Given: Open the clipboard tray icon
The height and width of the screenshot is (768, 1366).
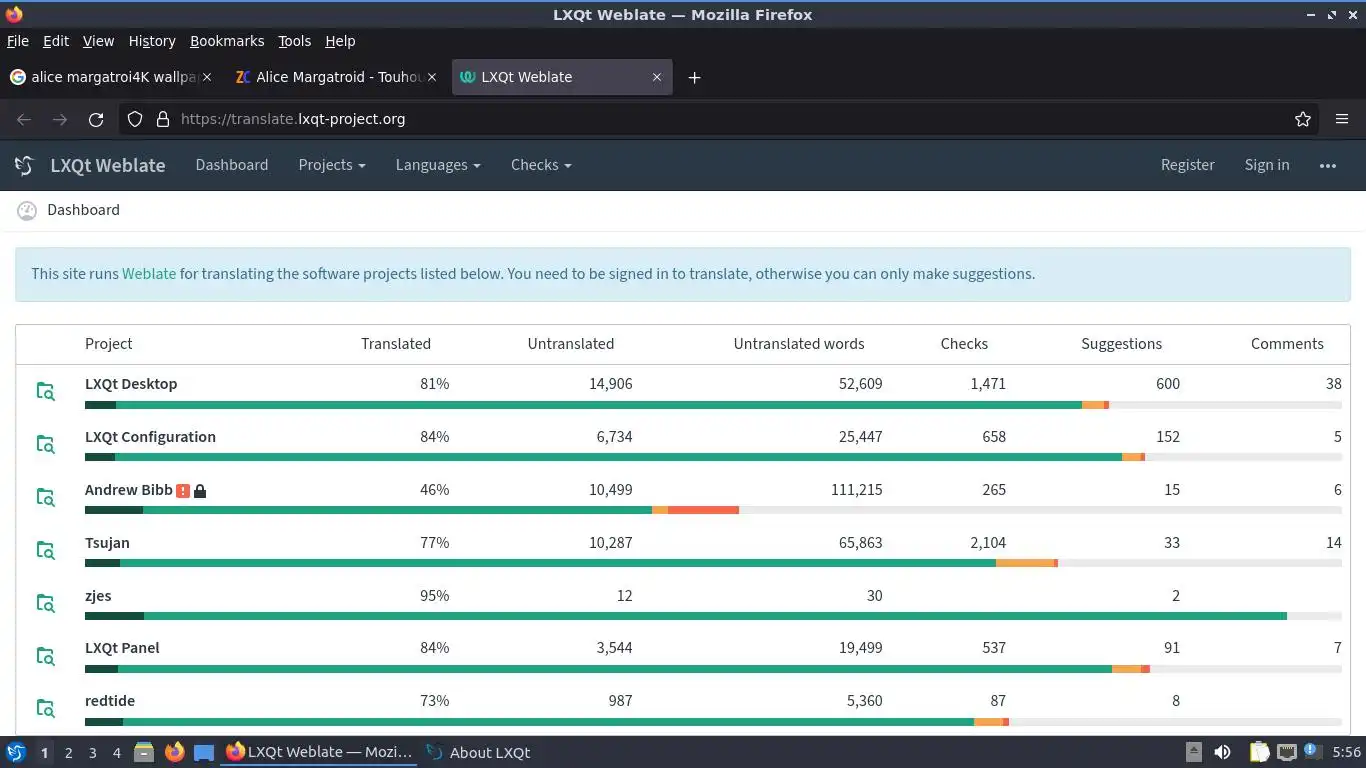Looking at the screenshot, I should click(x=1259, y=752).
